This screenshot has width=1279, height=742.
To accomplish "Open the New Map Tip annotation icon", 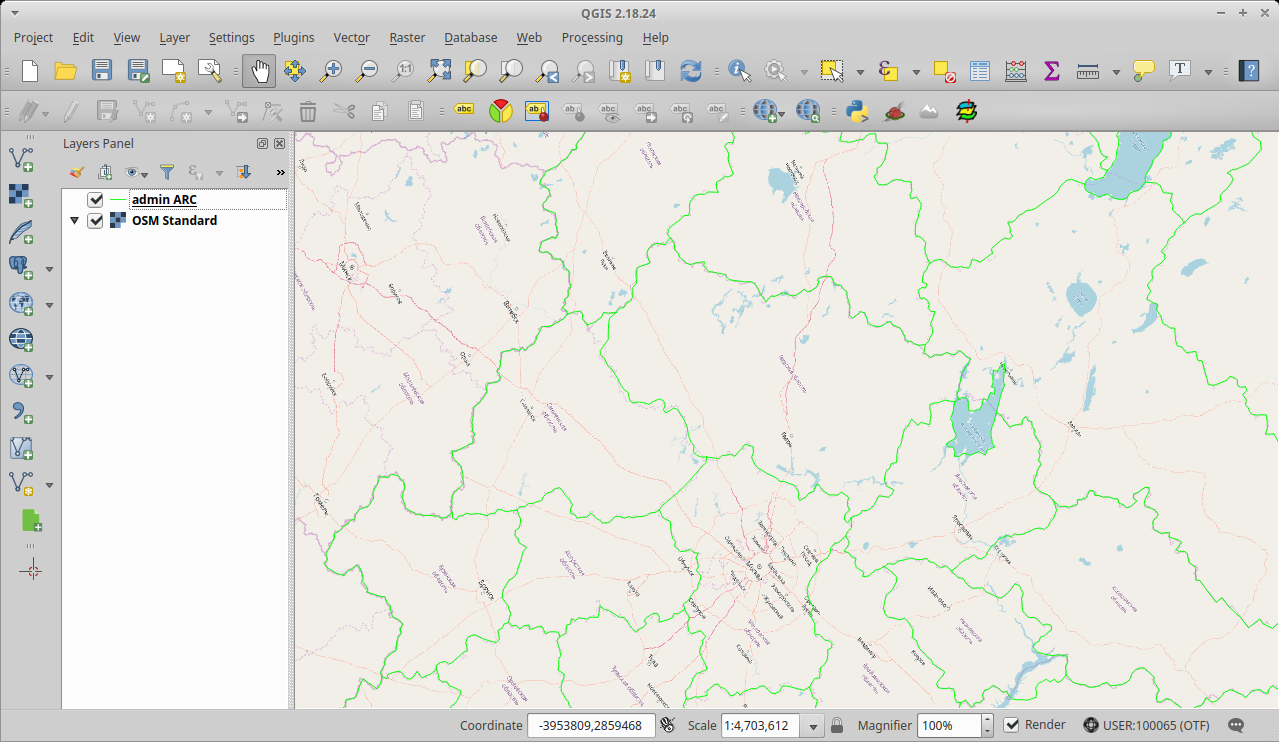I will 1142,71.
